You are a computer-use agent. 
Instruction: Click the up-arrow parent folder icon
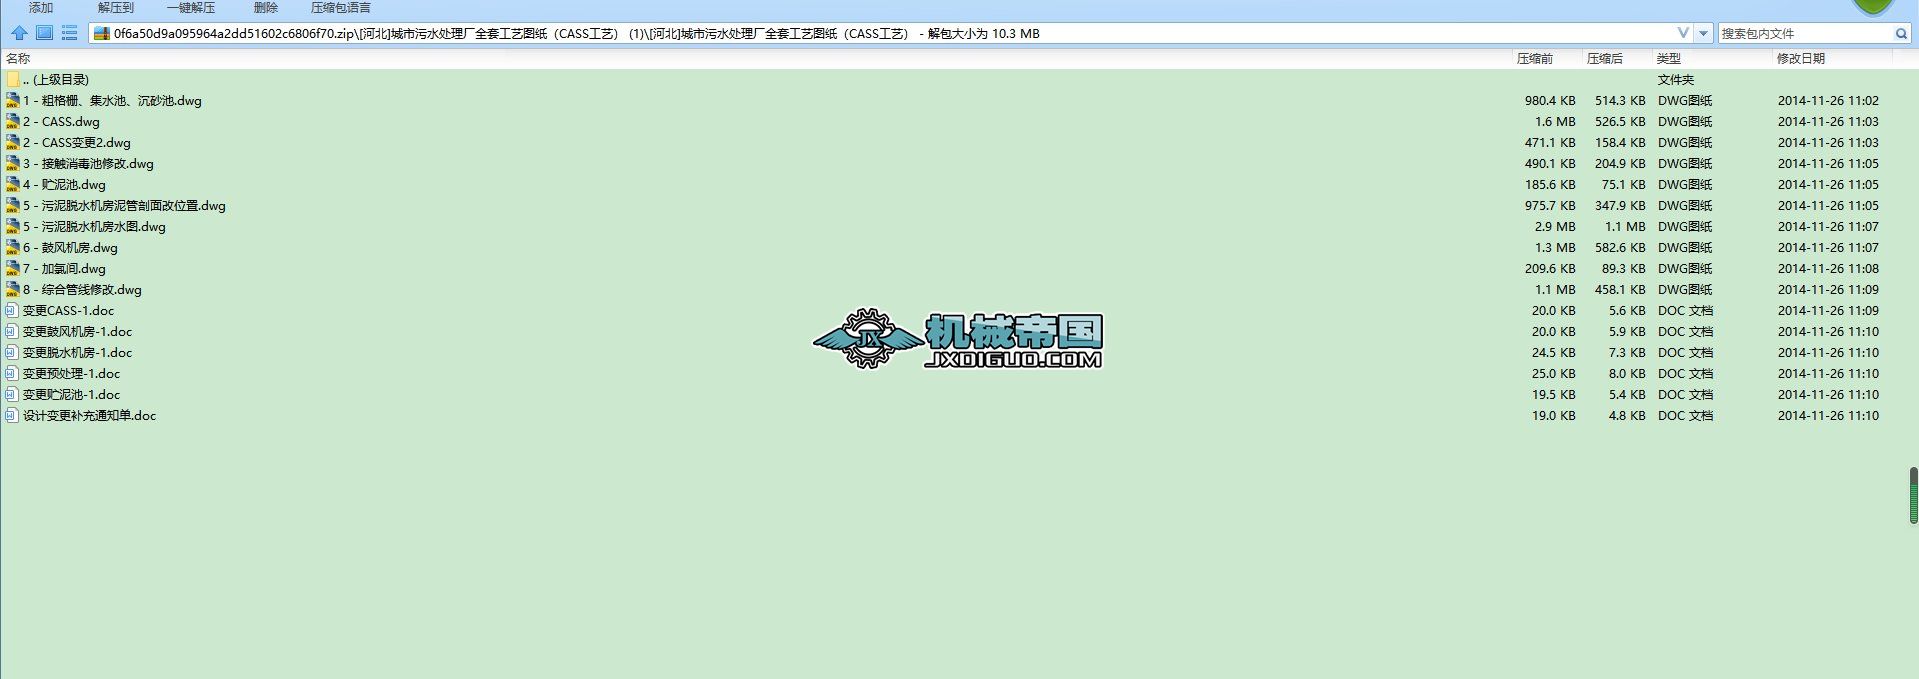coord(19,33)
